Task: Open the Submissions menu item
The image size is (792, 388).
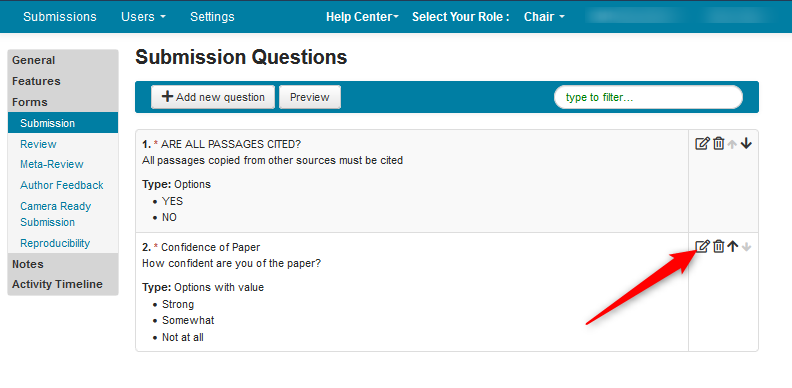Action: pos(60,17)
